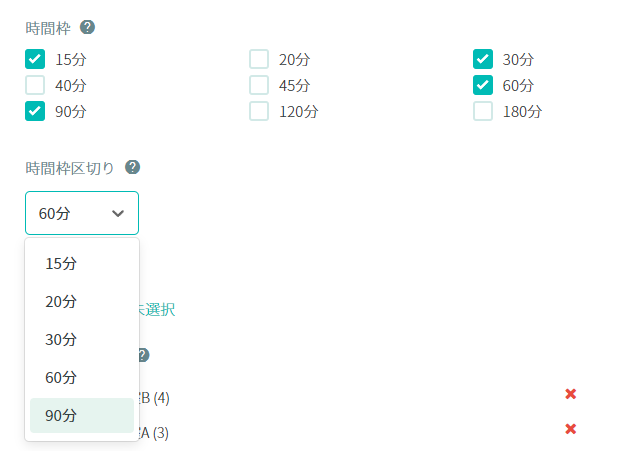Uncheck the 15分 time slot checkbox
617x451 pixels.
pyautogui.click(x=35, y=59)
